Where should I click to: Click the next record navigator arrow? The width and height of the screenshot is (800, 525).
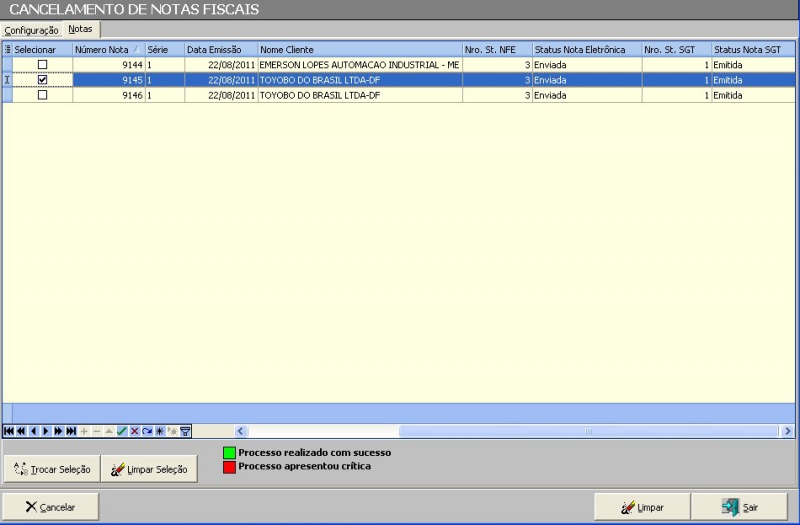46,431
